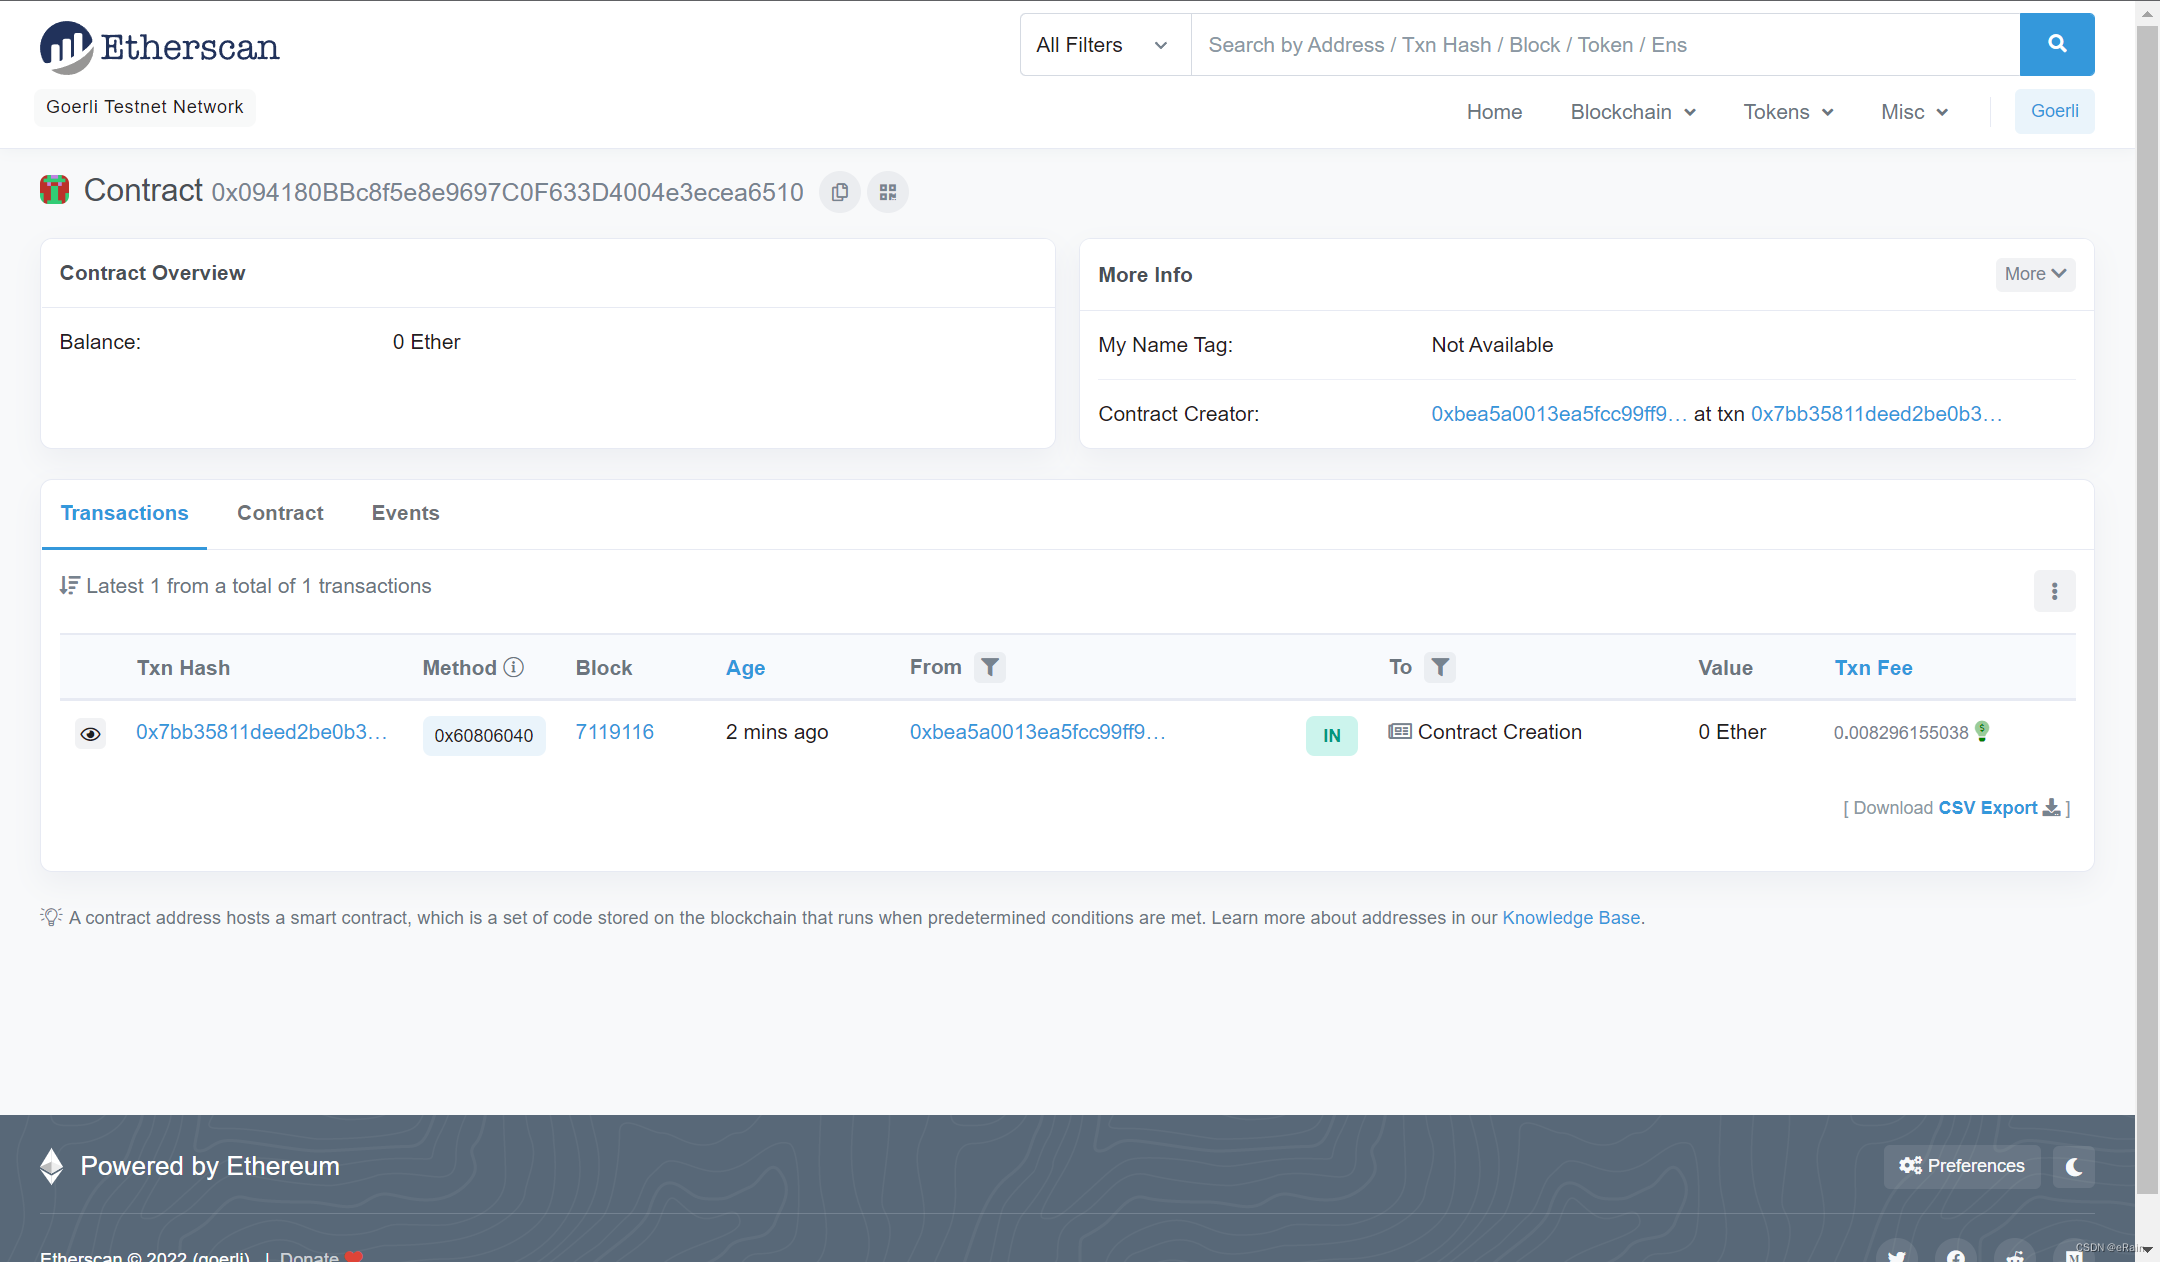Sort by the Age column header

pos(745,668)
